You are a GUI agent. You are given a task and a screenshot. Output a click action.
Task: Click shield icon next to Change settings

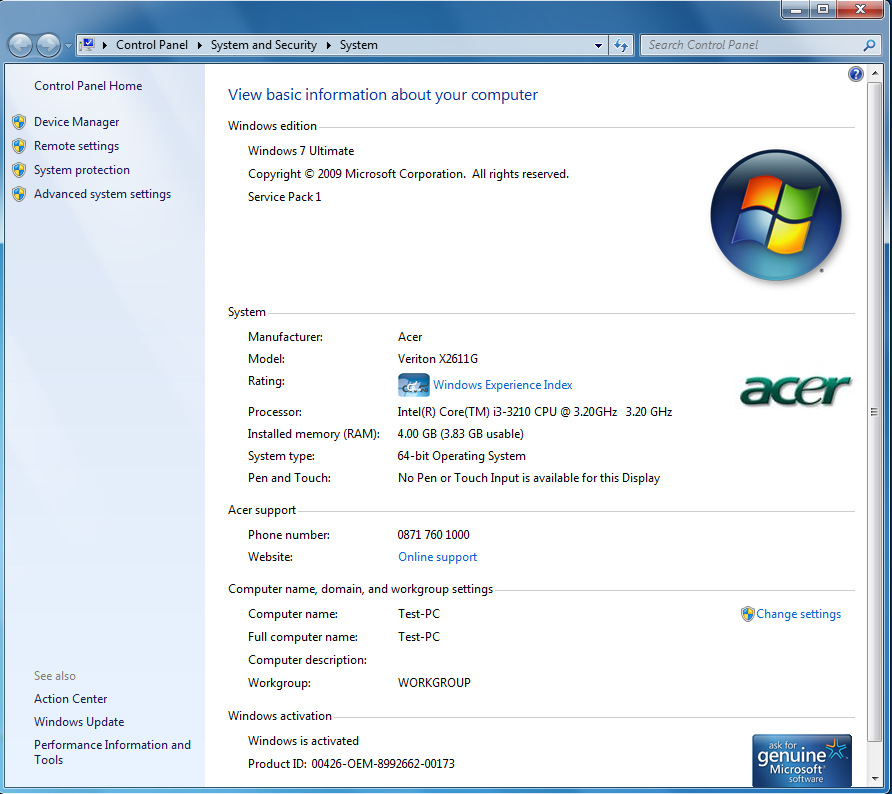tap(748, 614)
